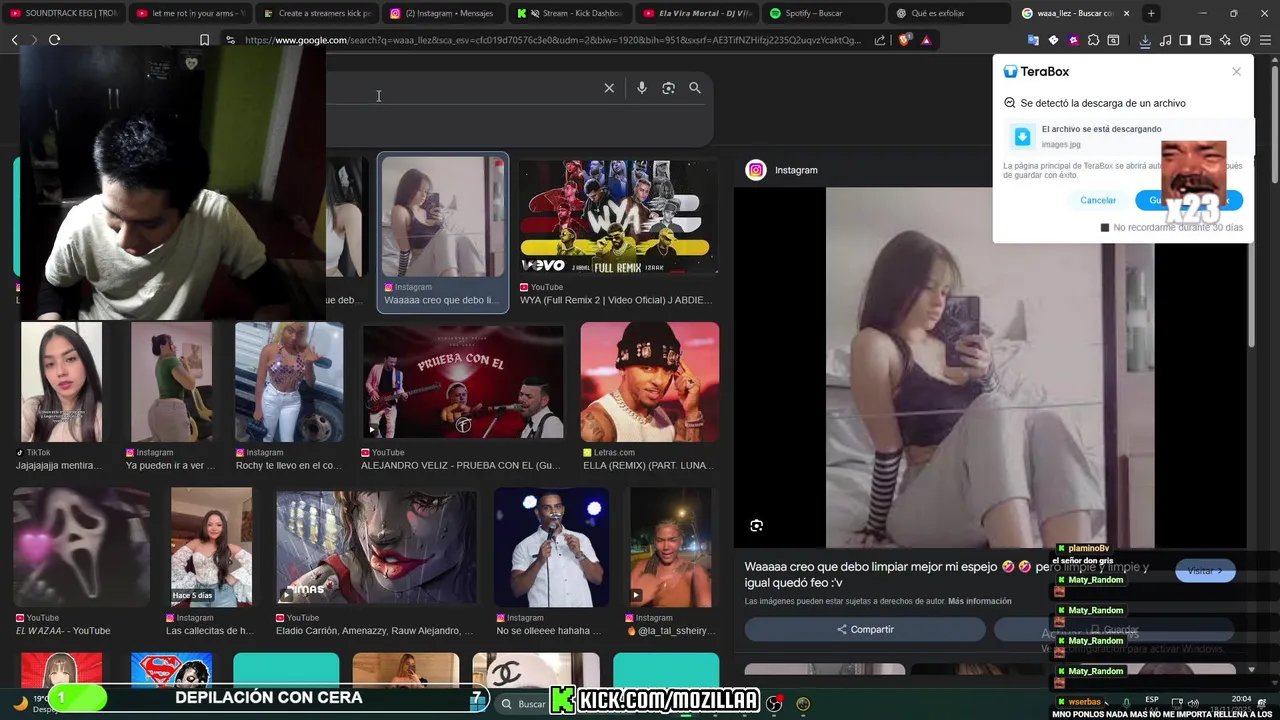Screen dimensions: 1280x720
Task: Open EL WAZAA YouTube ghostface thumbnail
Action: (81, 547)
